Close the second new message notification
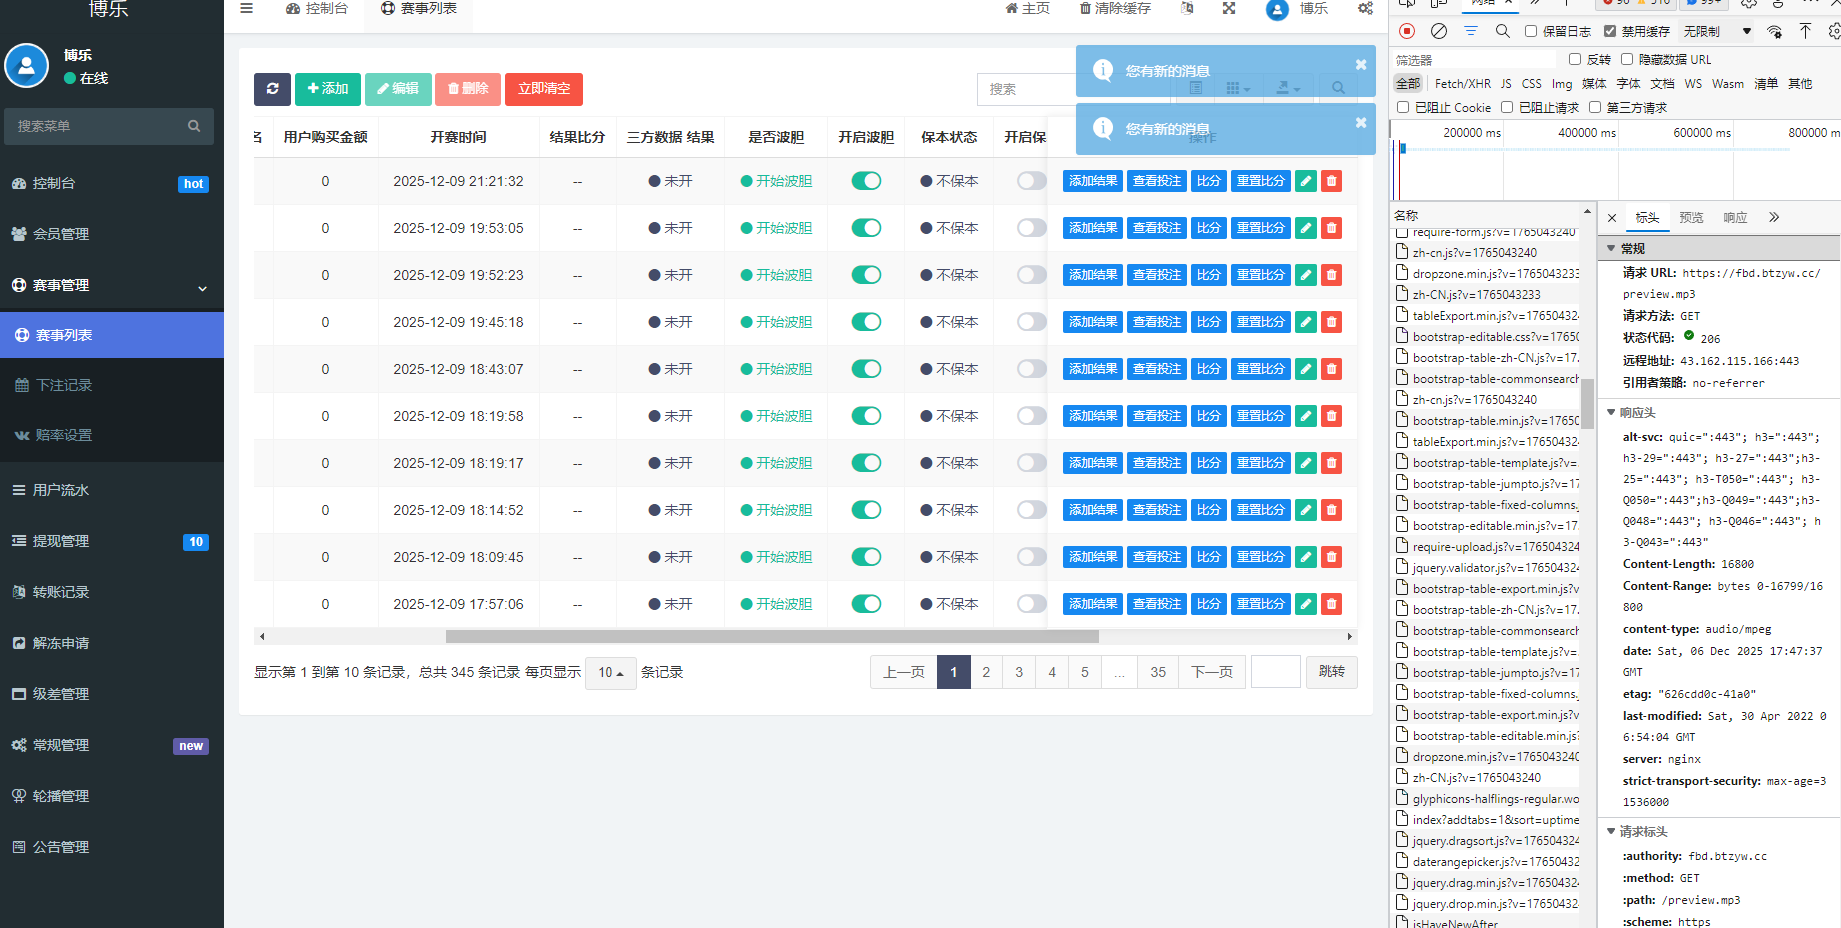Screen dimensions: 1841x928 click(x=1361, y=123)
